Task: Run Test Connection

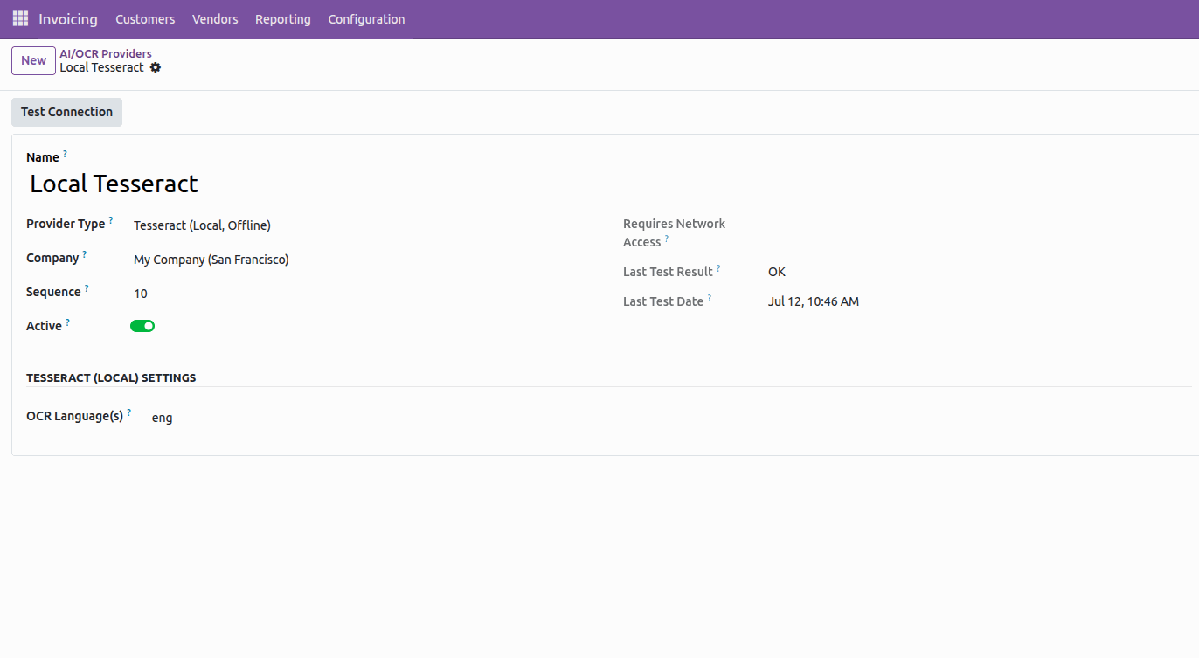Action: (67, 112)
